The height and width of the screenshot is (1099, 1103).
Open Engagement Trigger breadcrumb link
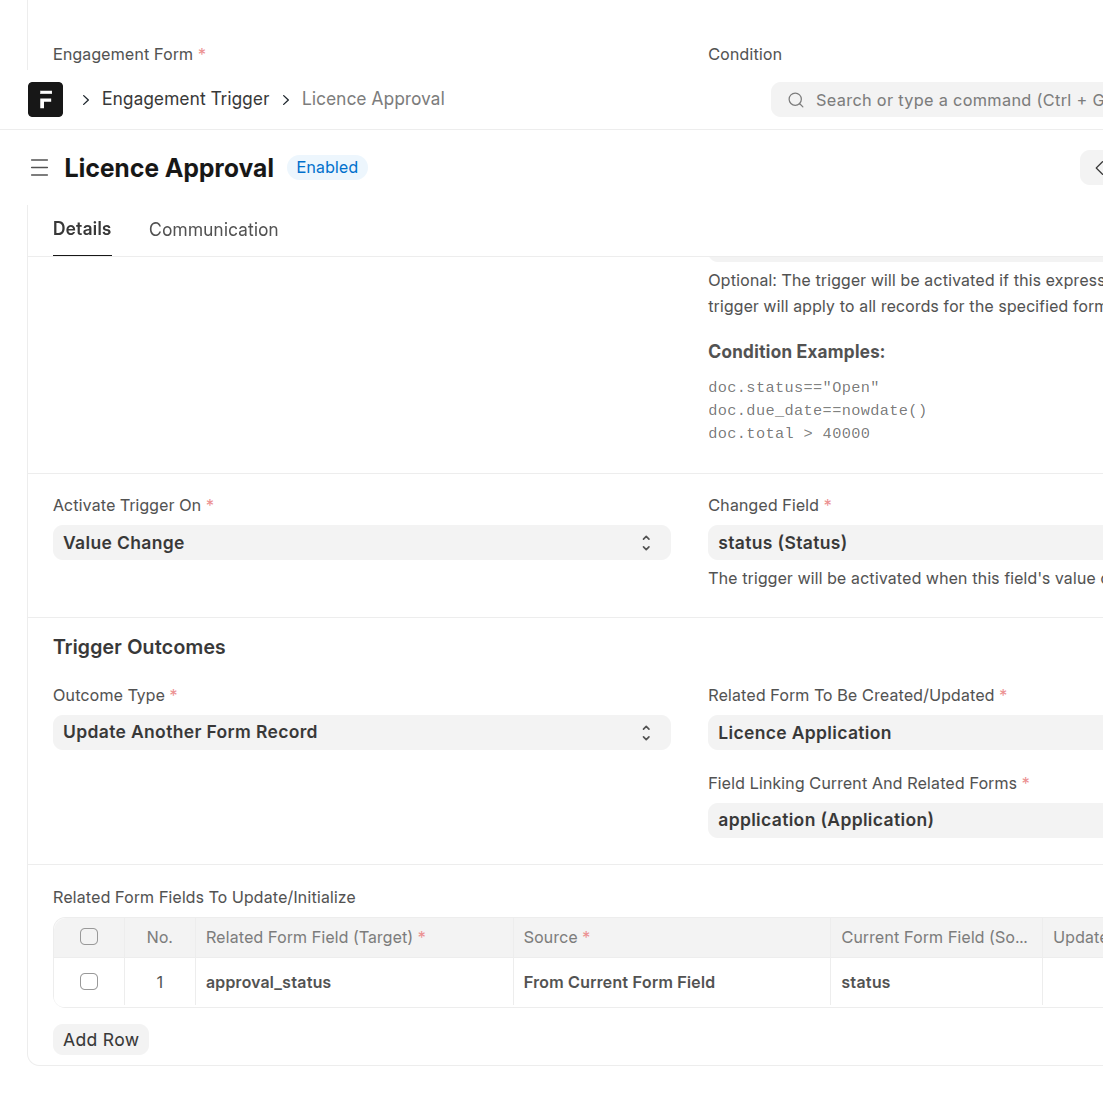[186, 99]
